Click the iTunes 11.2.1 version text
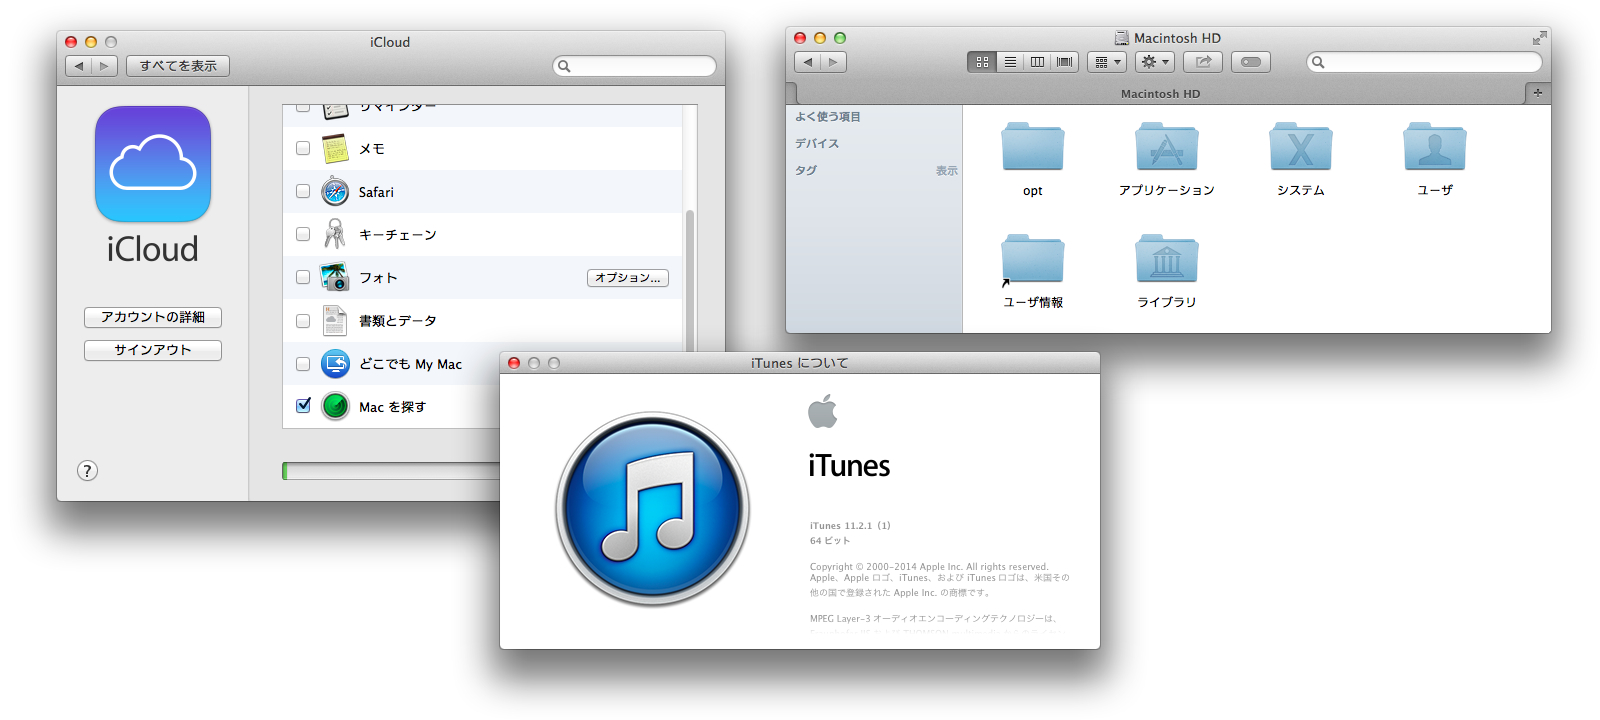The width and height of the screenshot is (1600, 720). pos(850,526)
